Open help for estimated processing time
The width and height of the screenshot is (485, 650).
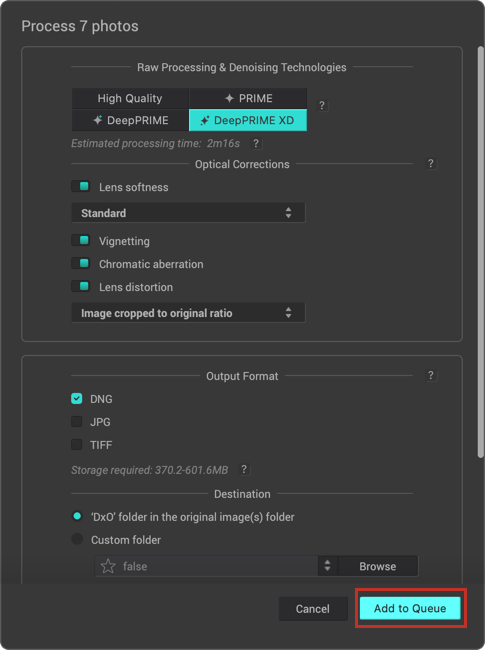tap(256, 143)
